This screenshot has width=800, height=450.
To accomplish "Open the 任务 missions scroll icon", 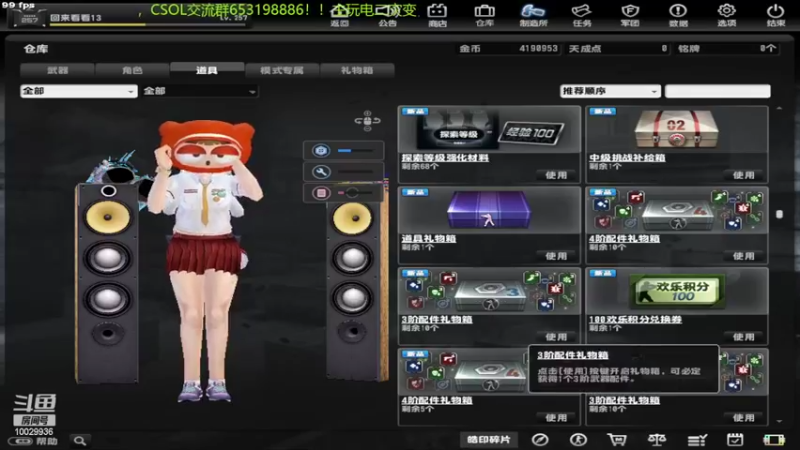I will 582,15.
